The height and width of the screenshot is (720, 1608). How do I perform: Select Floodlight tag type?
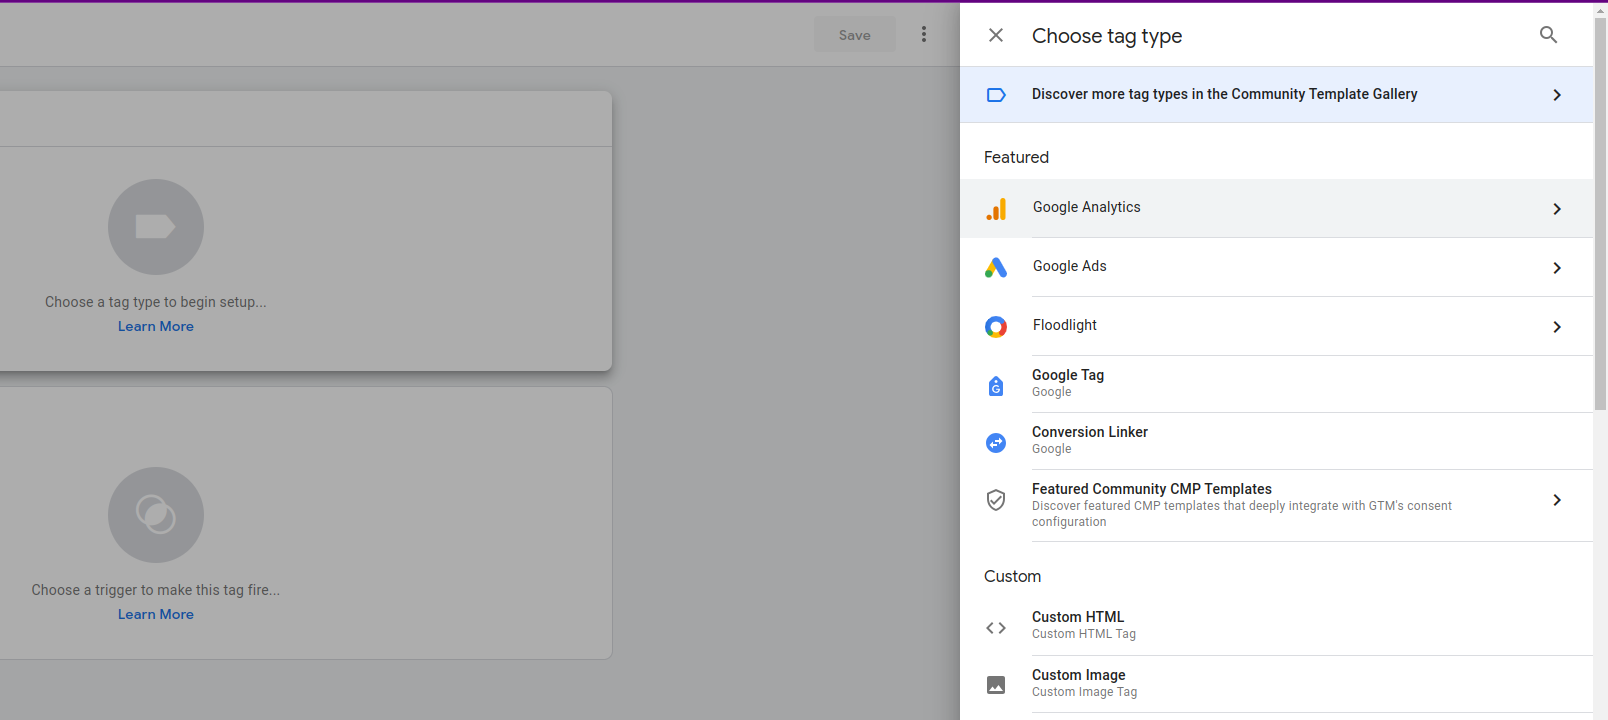[1276, 326]
